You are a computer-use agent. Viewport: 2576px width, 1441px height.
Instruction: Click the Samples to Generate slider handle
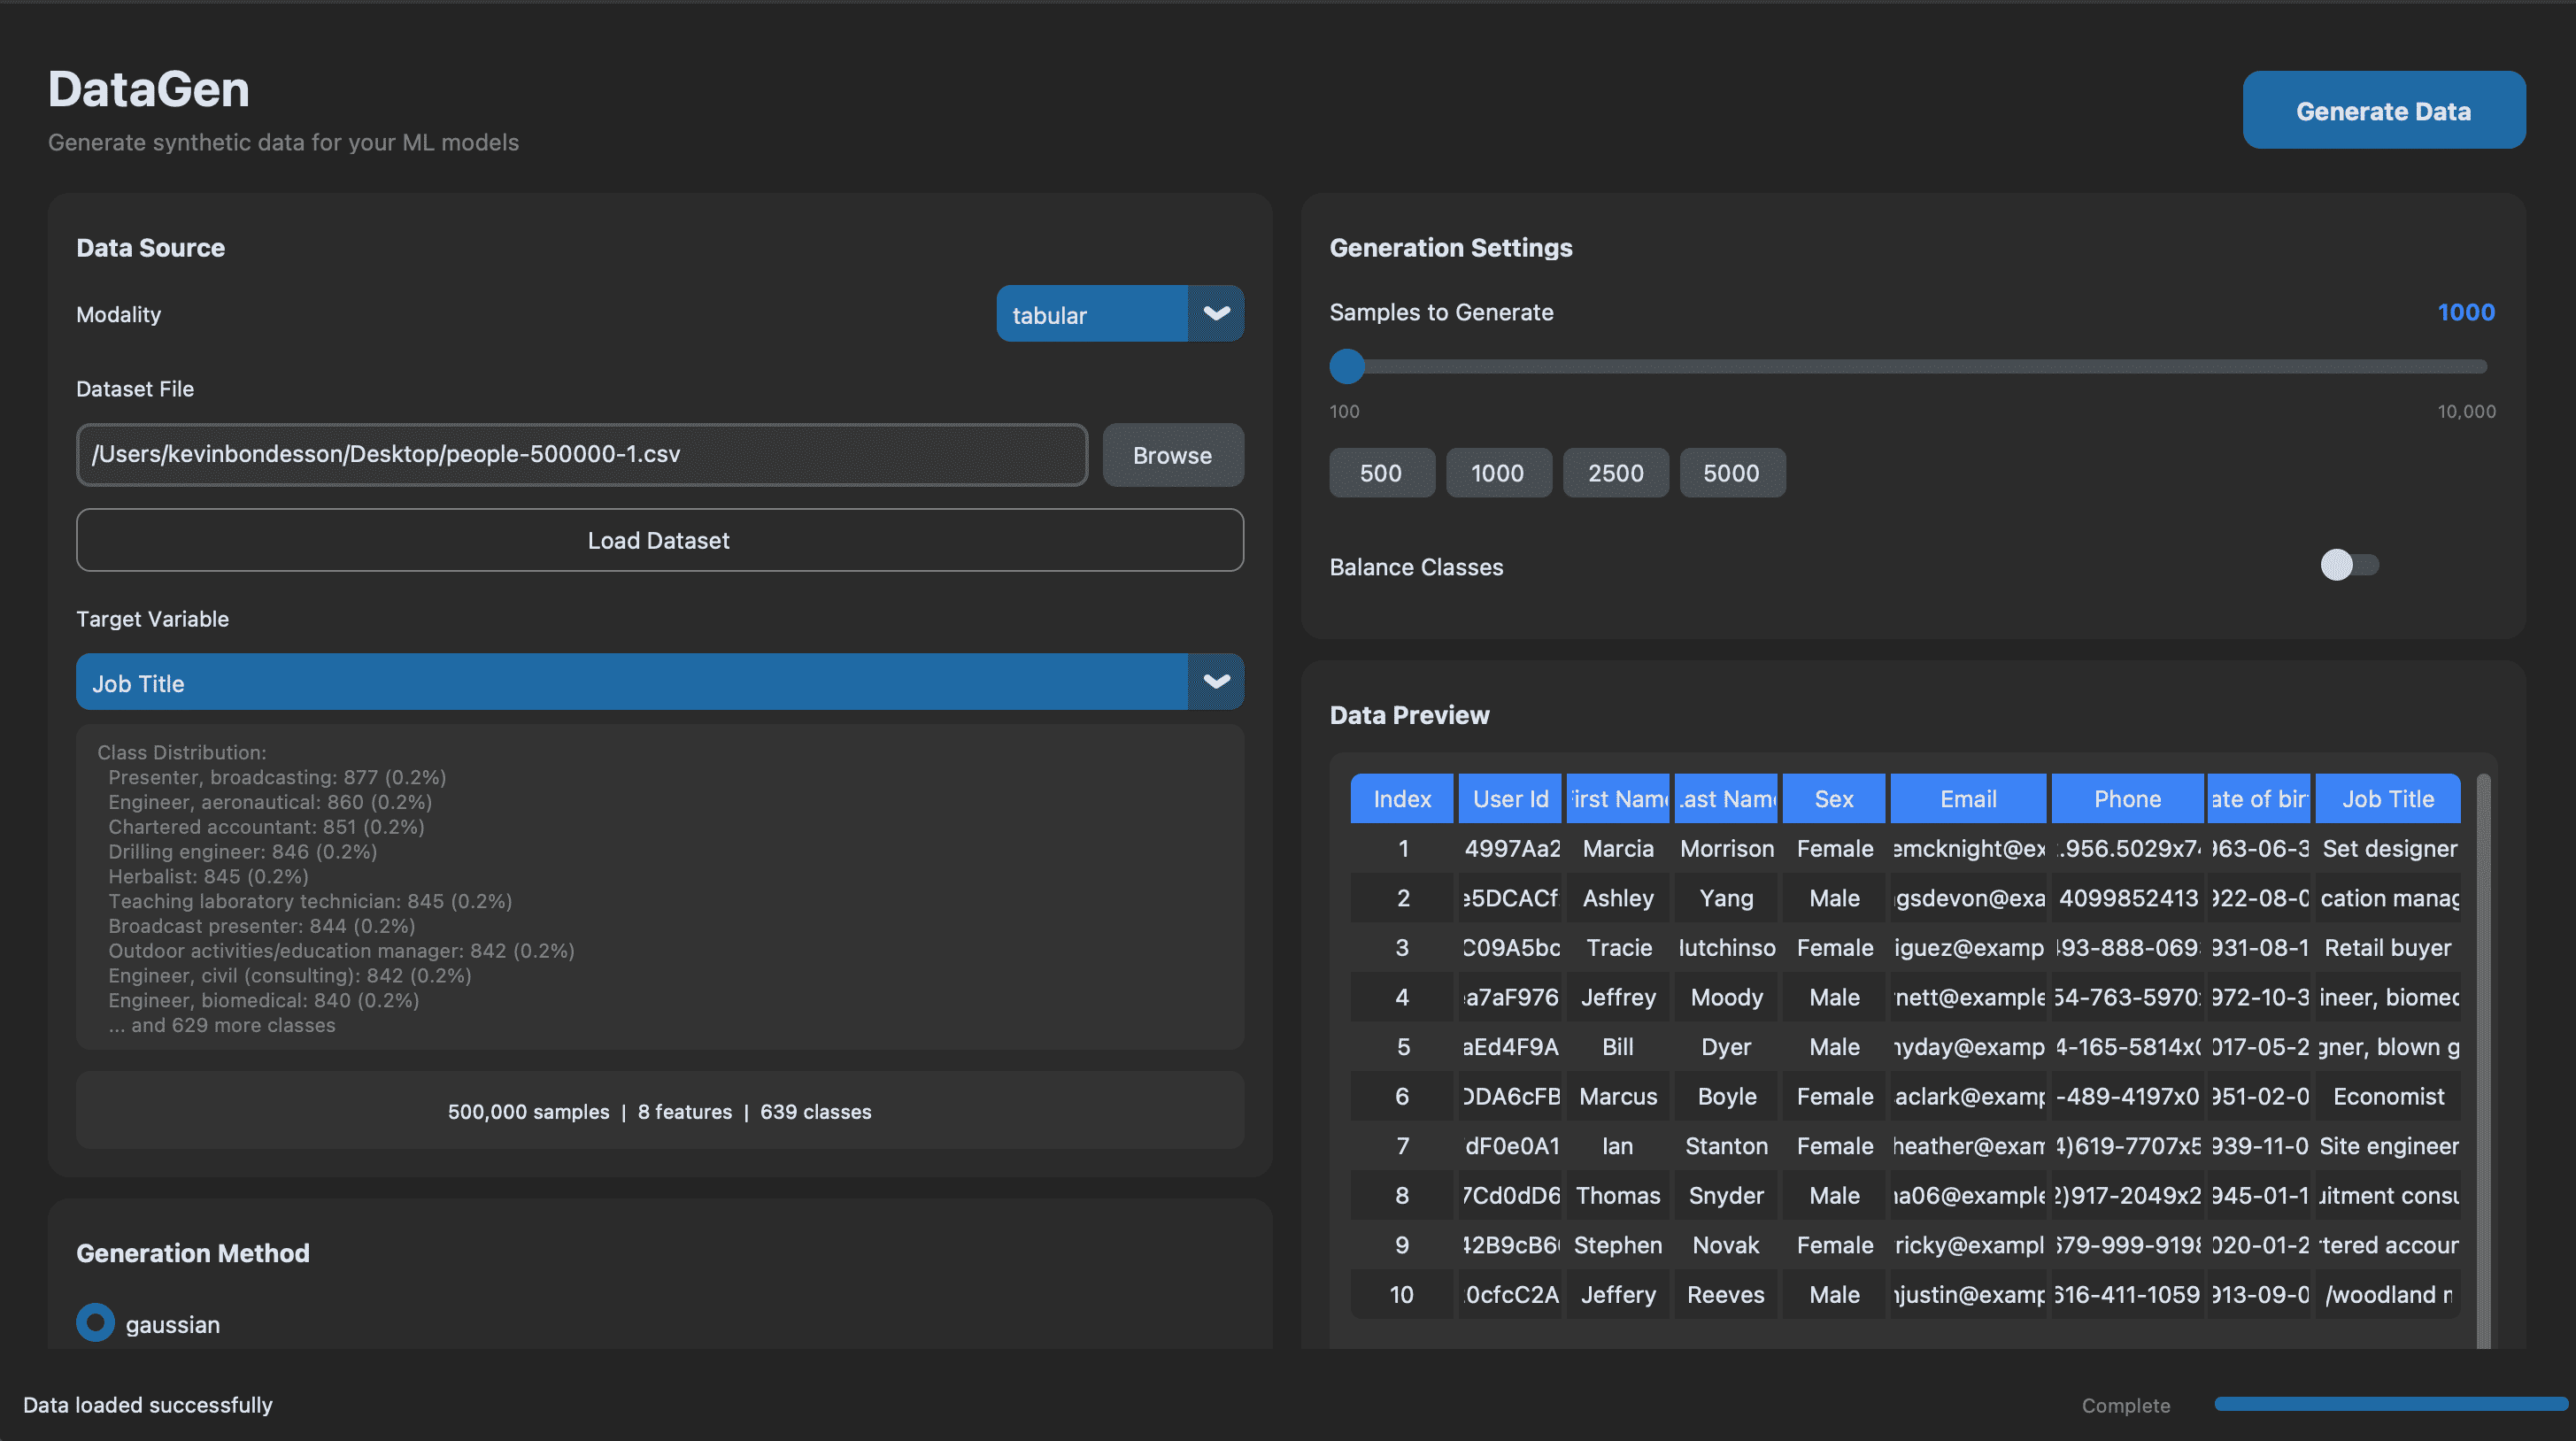1347,367
